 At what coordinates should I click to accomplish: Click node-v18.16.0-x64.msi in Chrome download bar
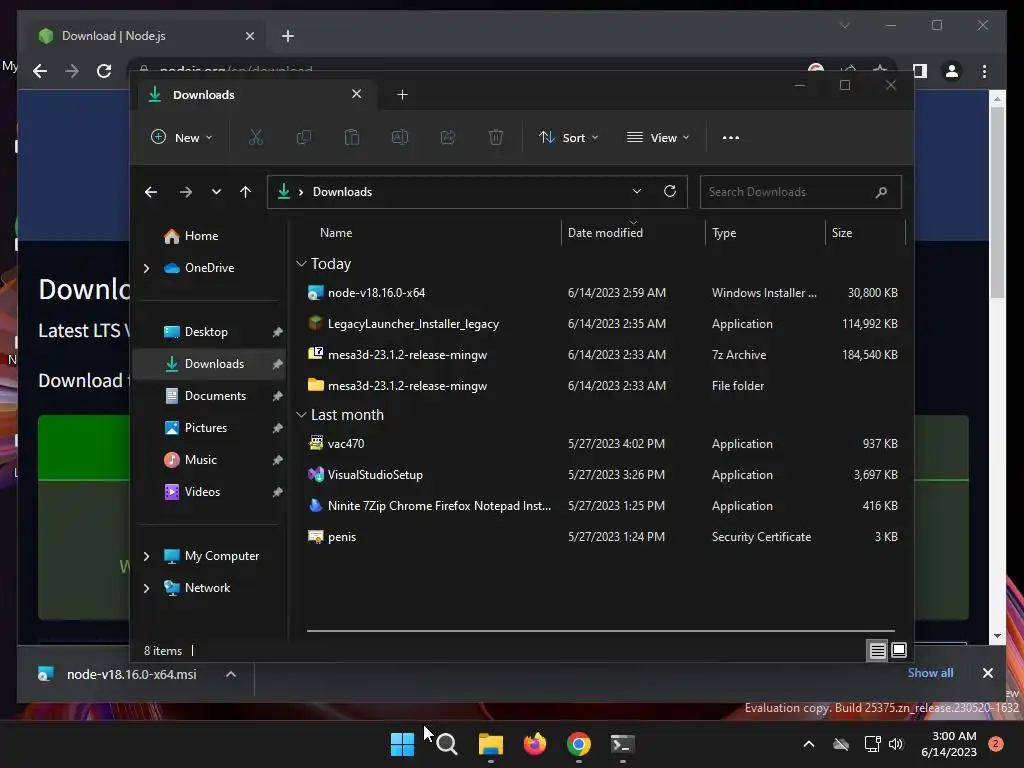pyautogui.click(x=131, y=675)
